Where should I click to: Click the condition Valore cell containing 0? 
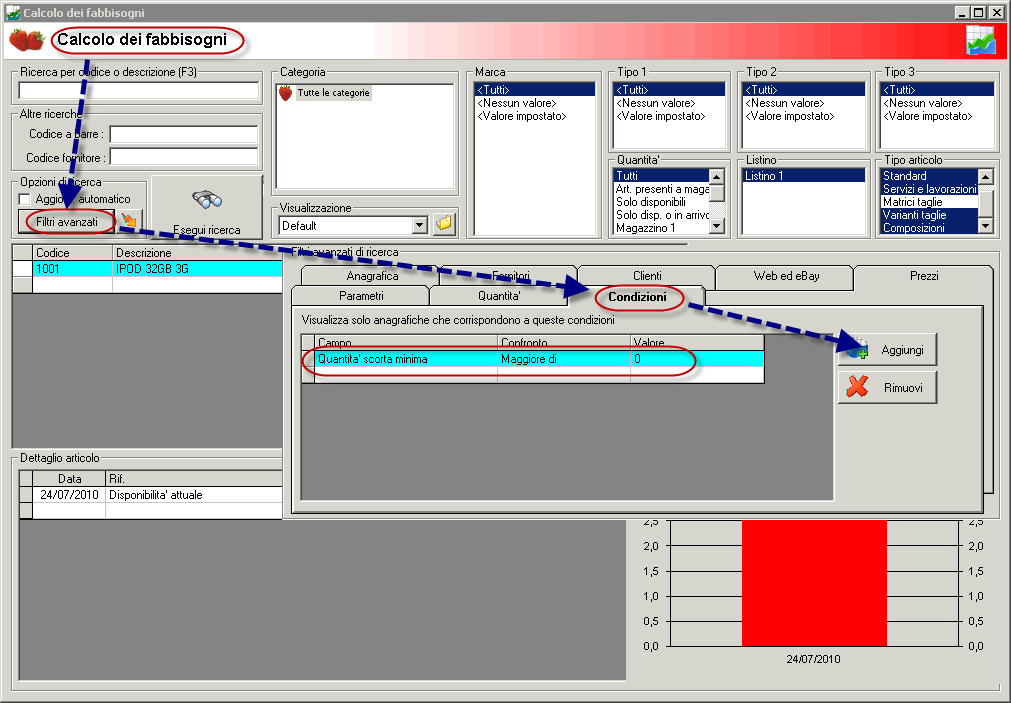click(698, 359)
